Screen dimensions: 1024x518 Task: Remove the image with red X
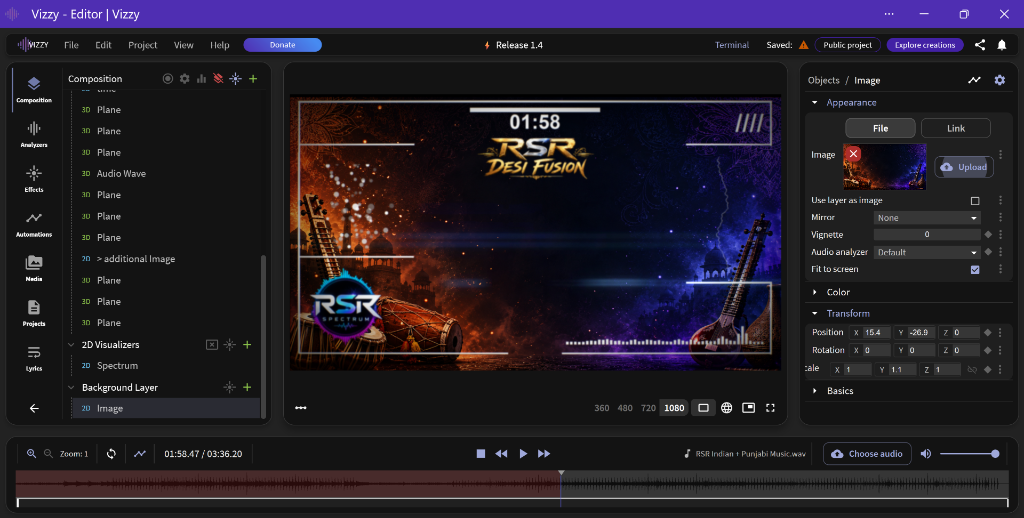pos(853,154)
